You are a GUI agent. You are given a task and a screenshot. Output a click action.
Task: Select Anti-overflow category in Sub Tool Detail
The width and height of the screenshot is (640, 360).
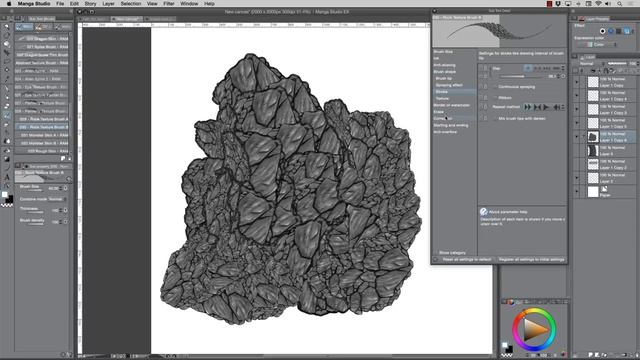tap(445, 132)
